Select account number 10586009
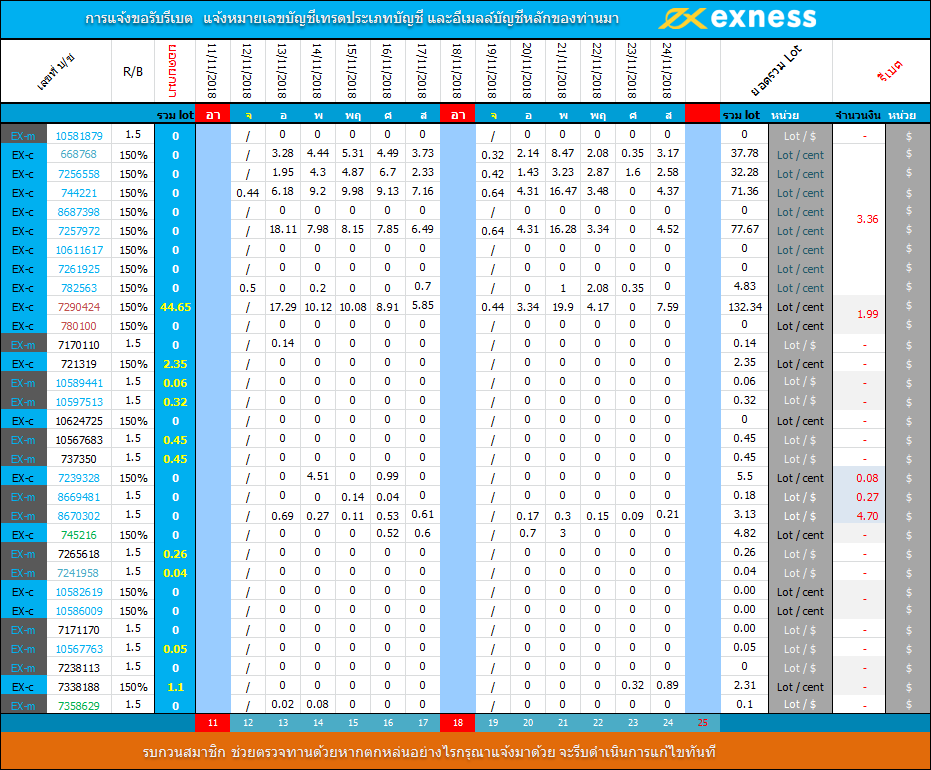This screenshot has width=931, height=770. click(x=79, y=611)
